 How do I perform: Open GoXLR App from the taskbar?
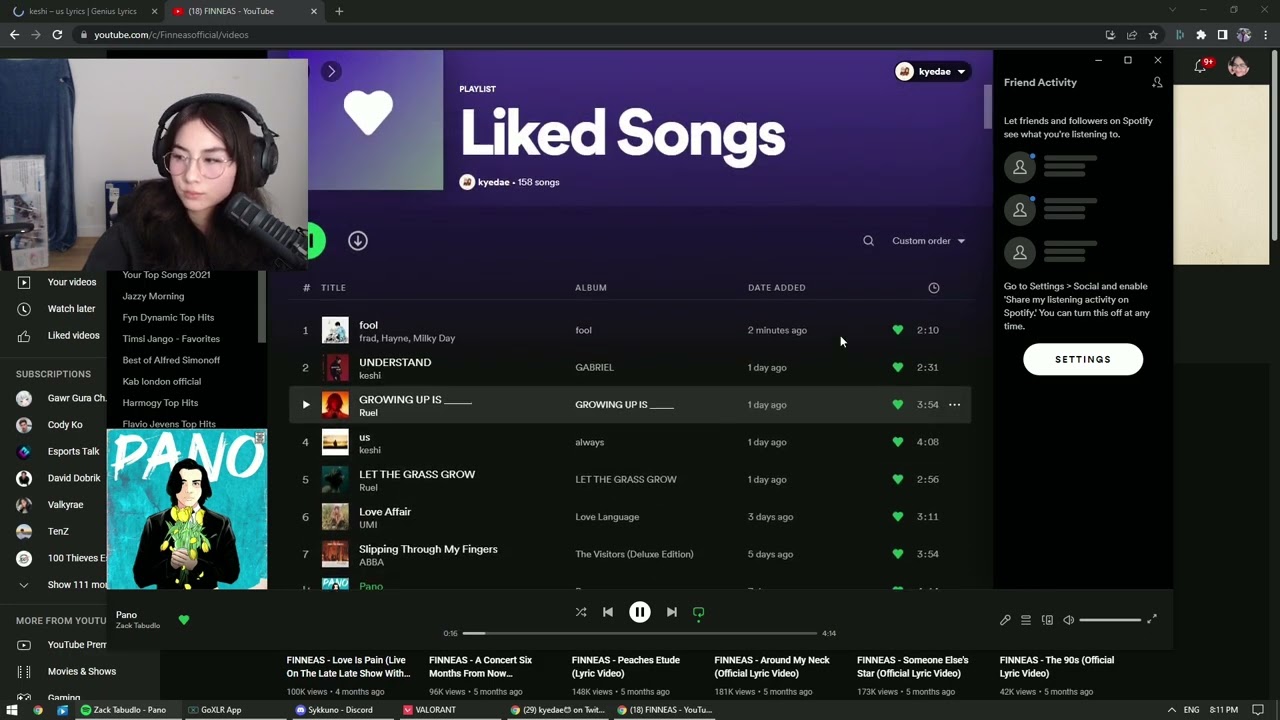[215, 710]
